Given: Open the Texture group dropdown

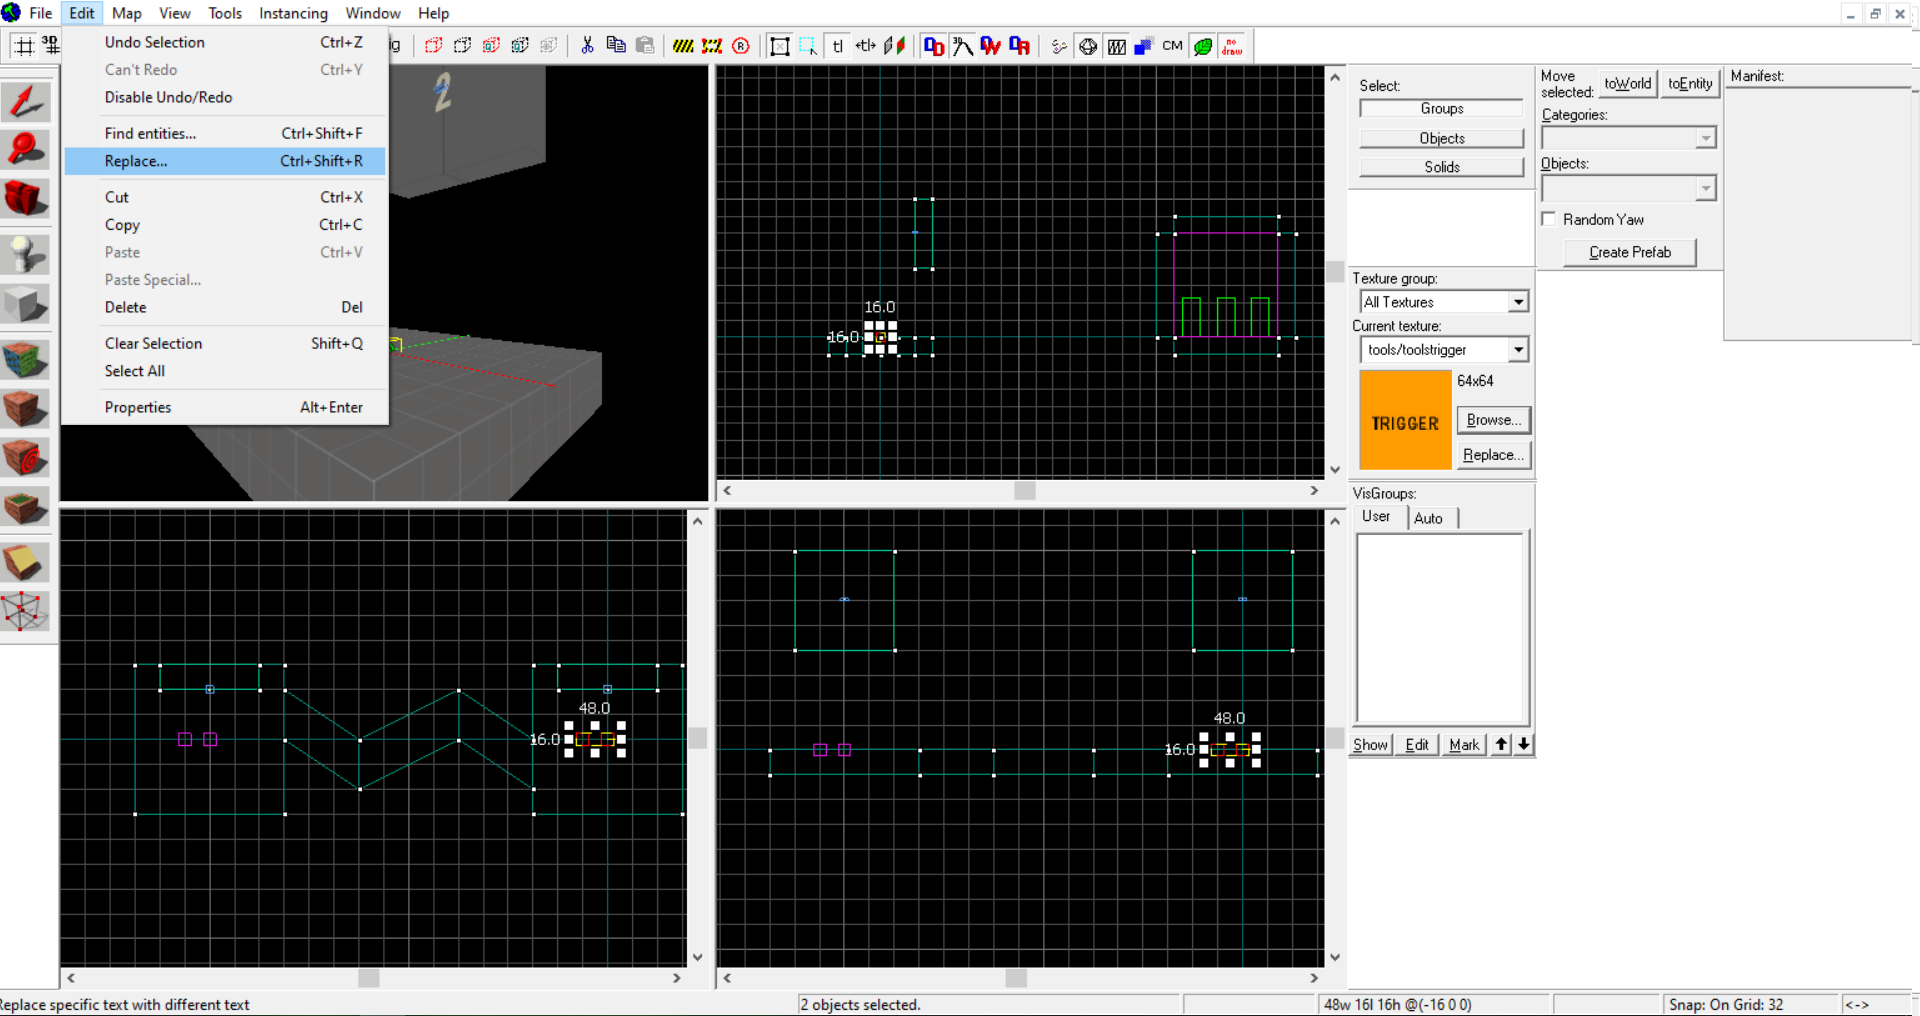Looking at the screenshot, I should coord(1518,302).
